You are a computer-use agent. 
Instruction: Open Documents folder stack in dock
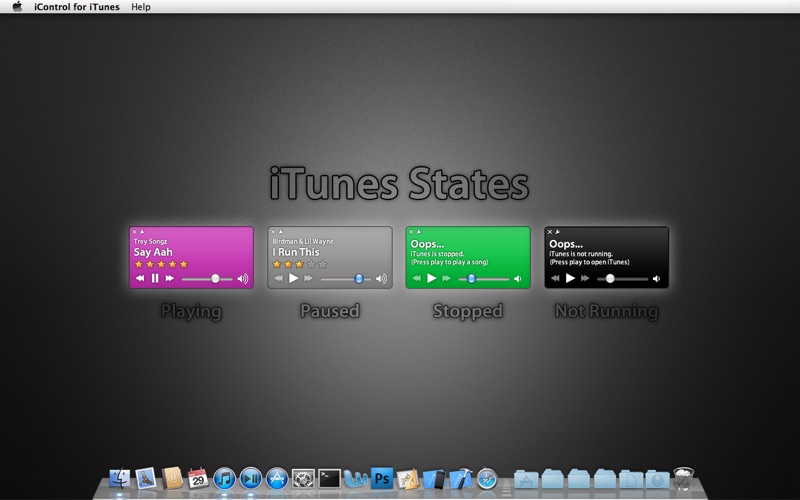631,479
